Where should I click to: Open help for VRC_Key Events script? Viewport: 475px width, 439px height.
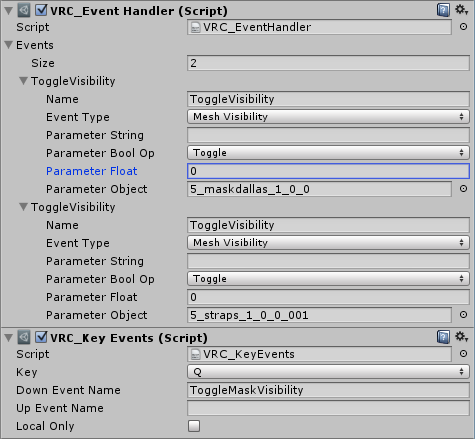point(443,337)
